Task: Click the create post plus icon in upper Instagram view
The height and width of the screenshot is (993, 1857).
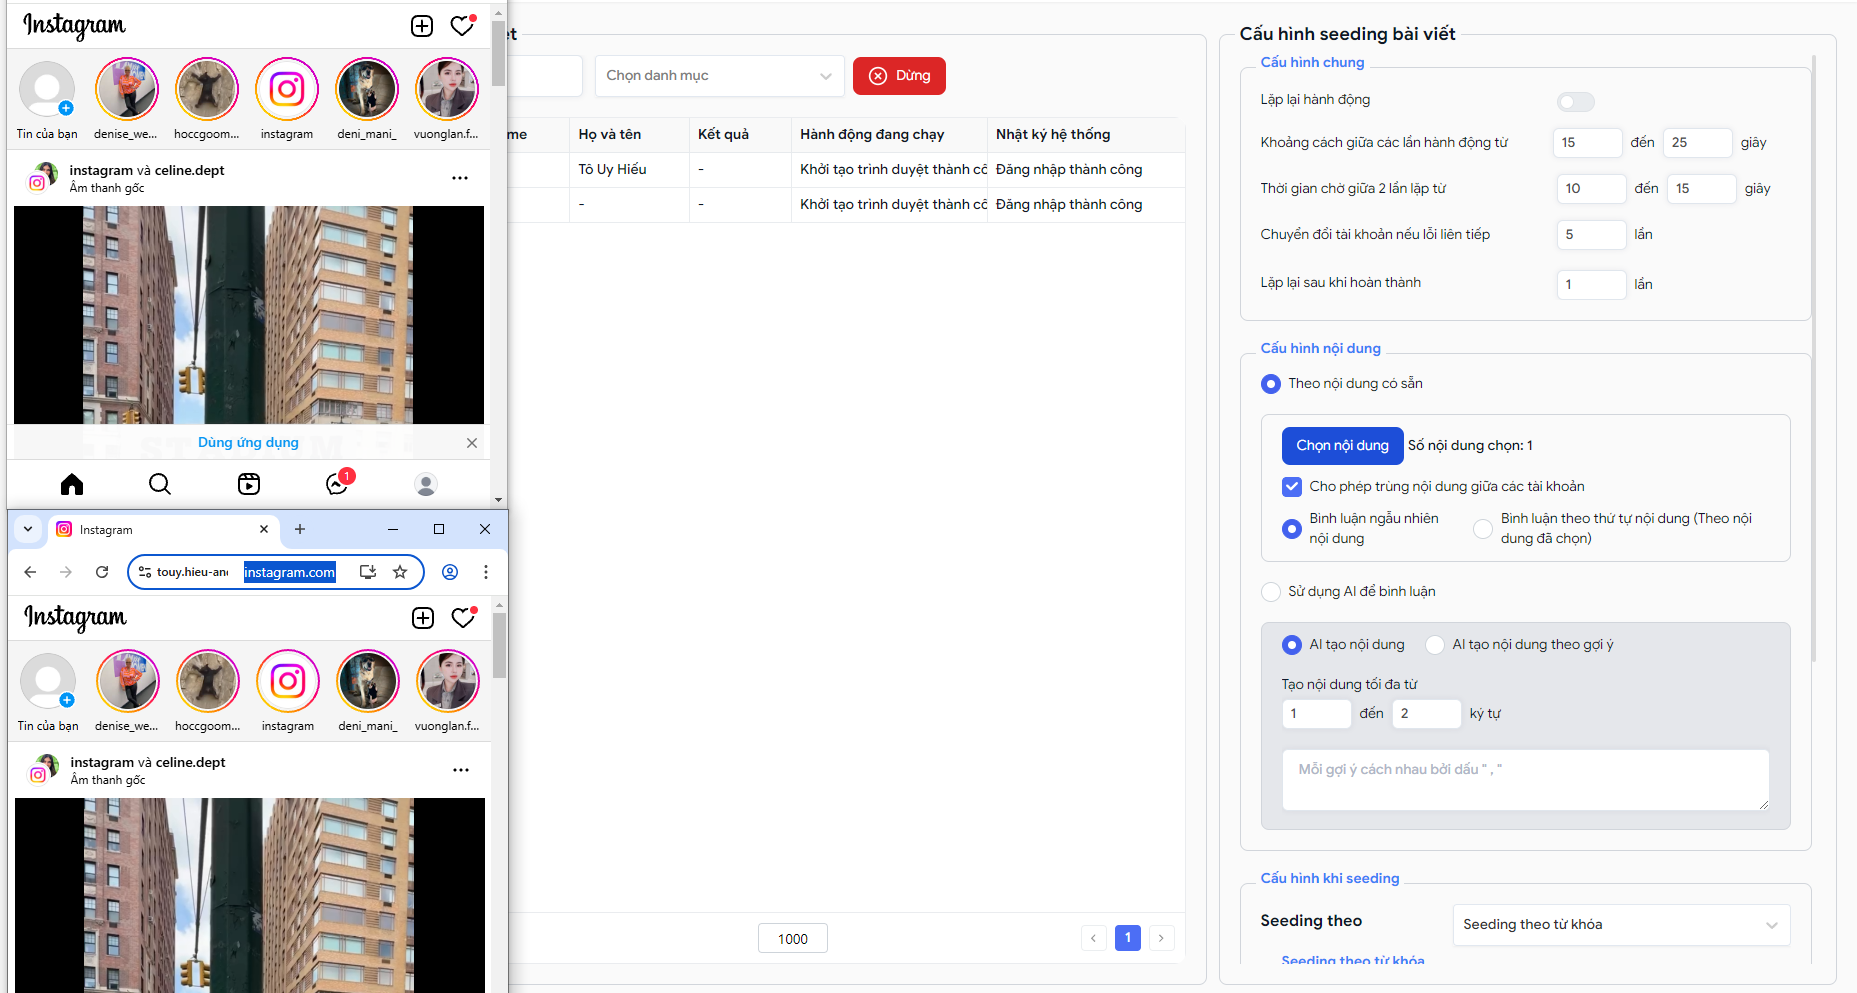Action: (422, 26)
